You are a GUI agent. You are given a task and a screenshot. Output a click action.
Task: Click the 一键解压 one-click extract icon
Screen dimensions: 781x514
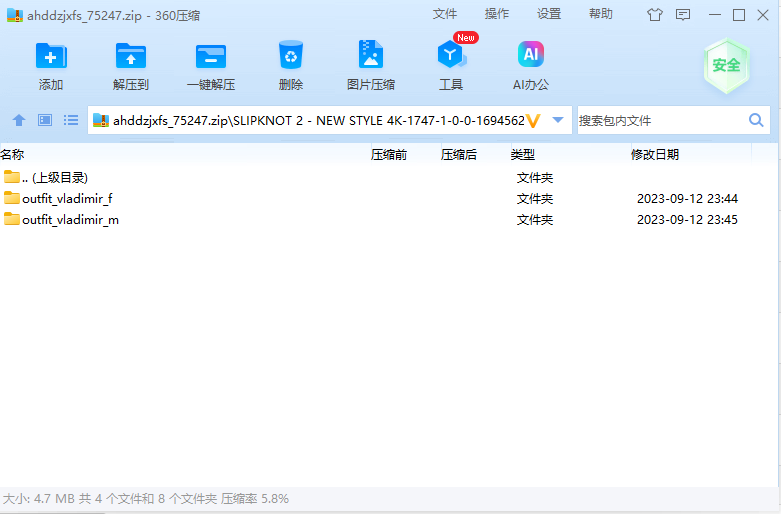211,56
